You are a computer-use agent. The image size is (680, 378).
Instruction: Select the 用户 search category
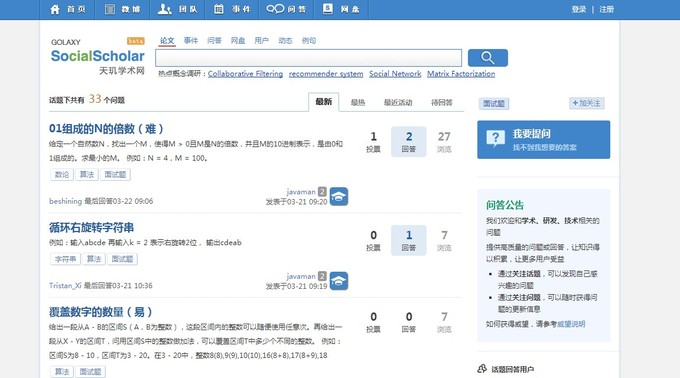(x=261, y=41)
